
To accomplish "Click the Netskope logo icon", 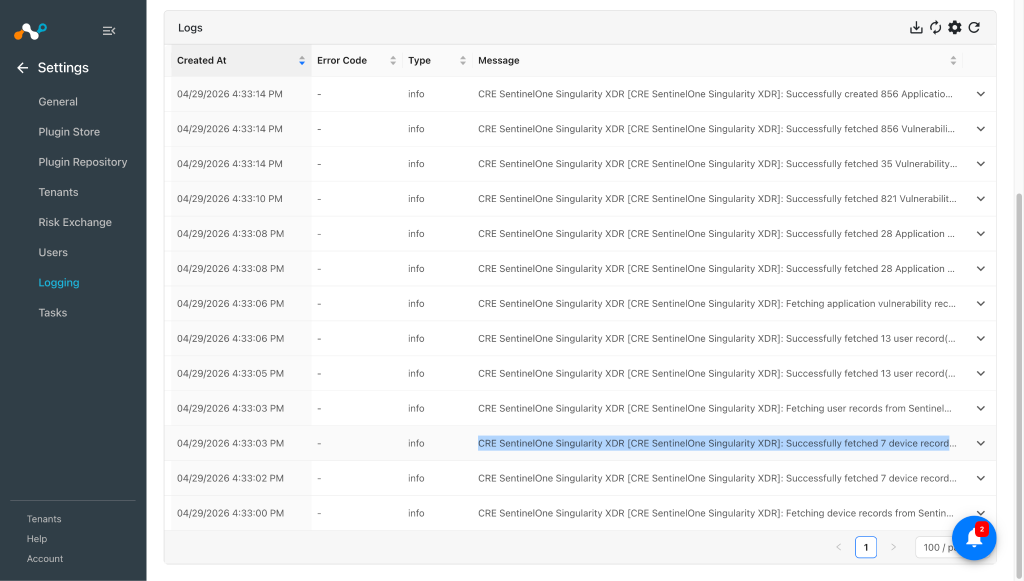I will [x=30, y=31].
